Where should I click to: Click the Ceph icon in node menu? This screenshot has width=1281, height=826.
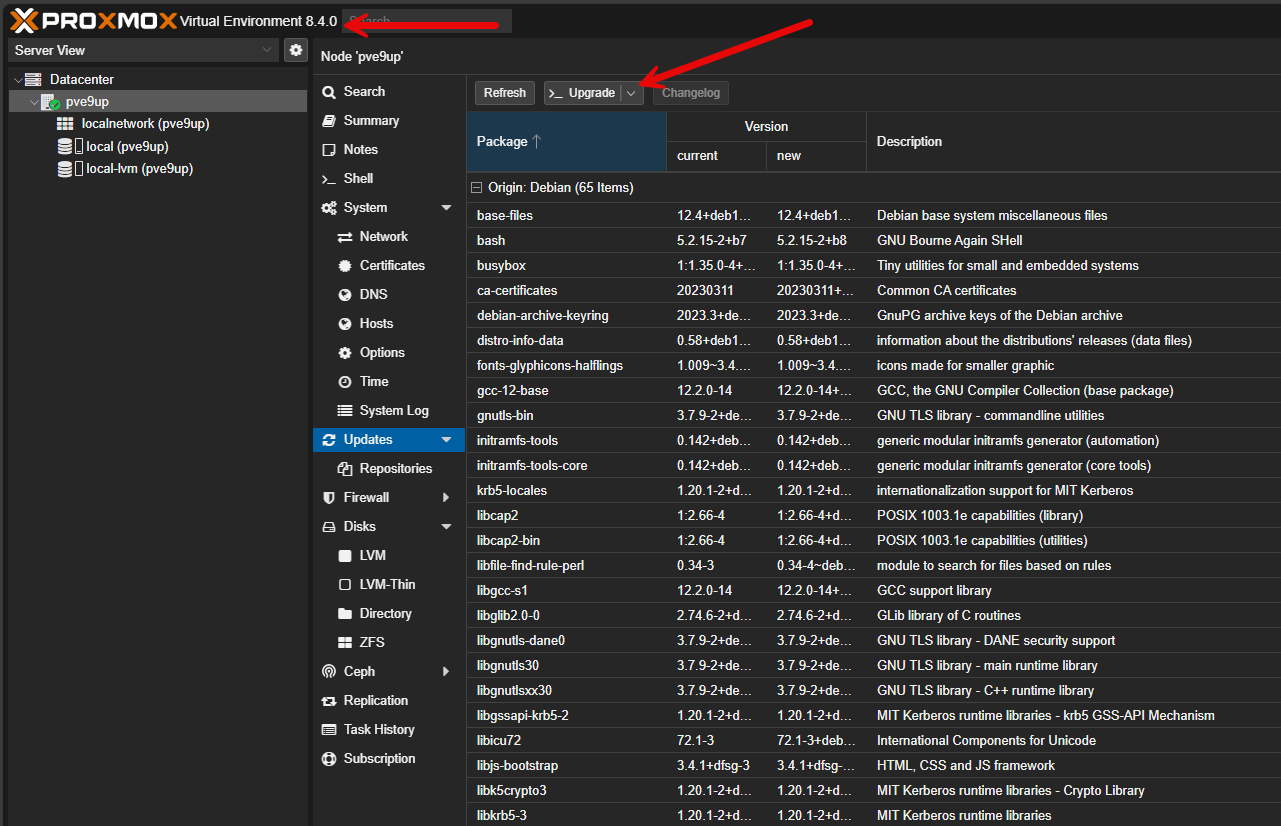[329, 672]
